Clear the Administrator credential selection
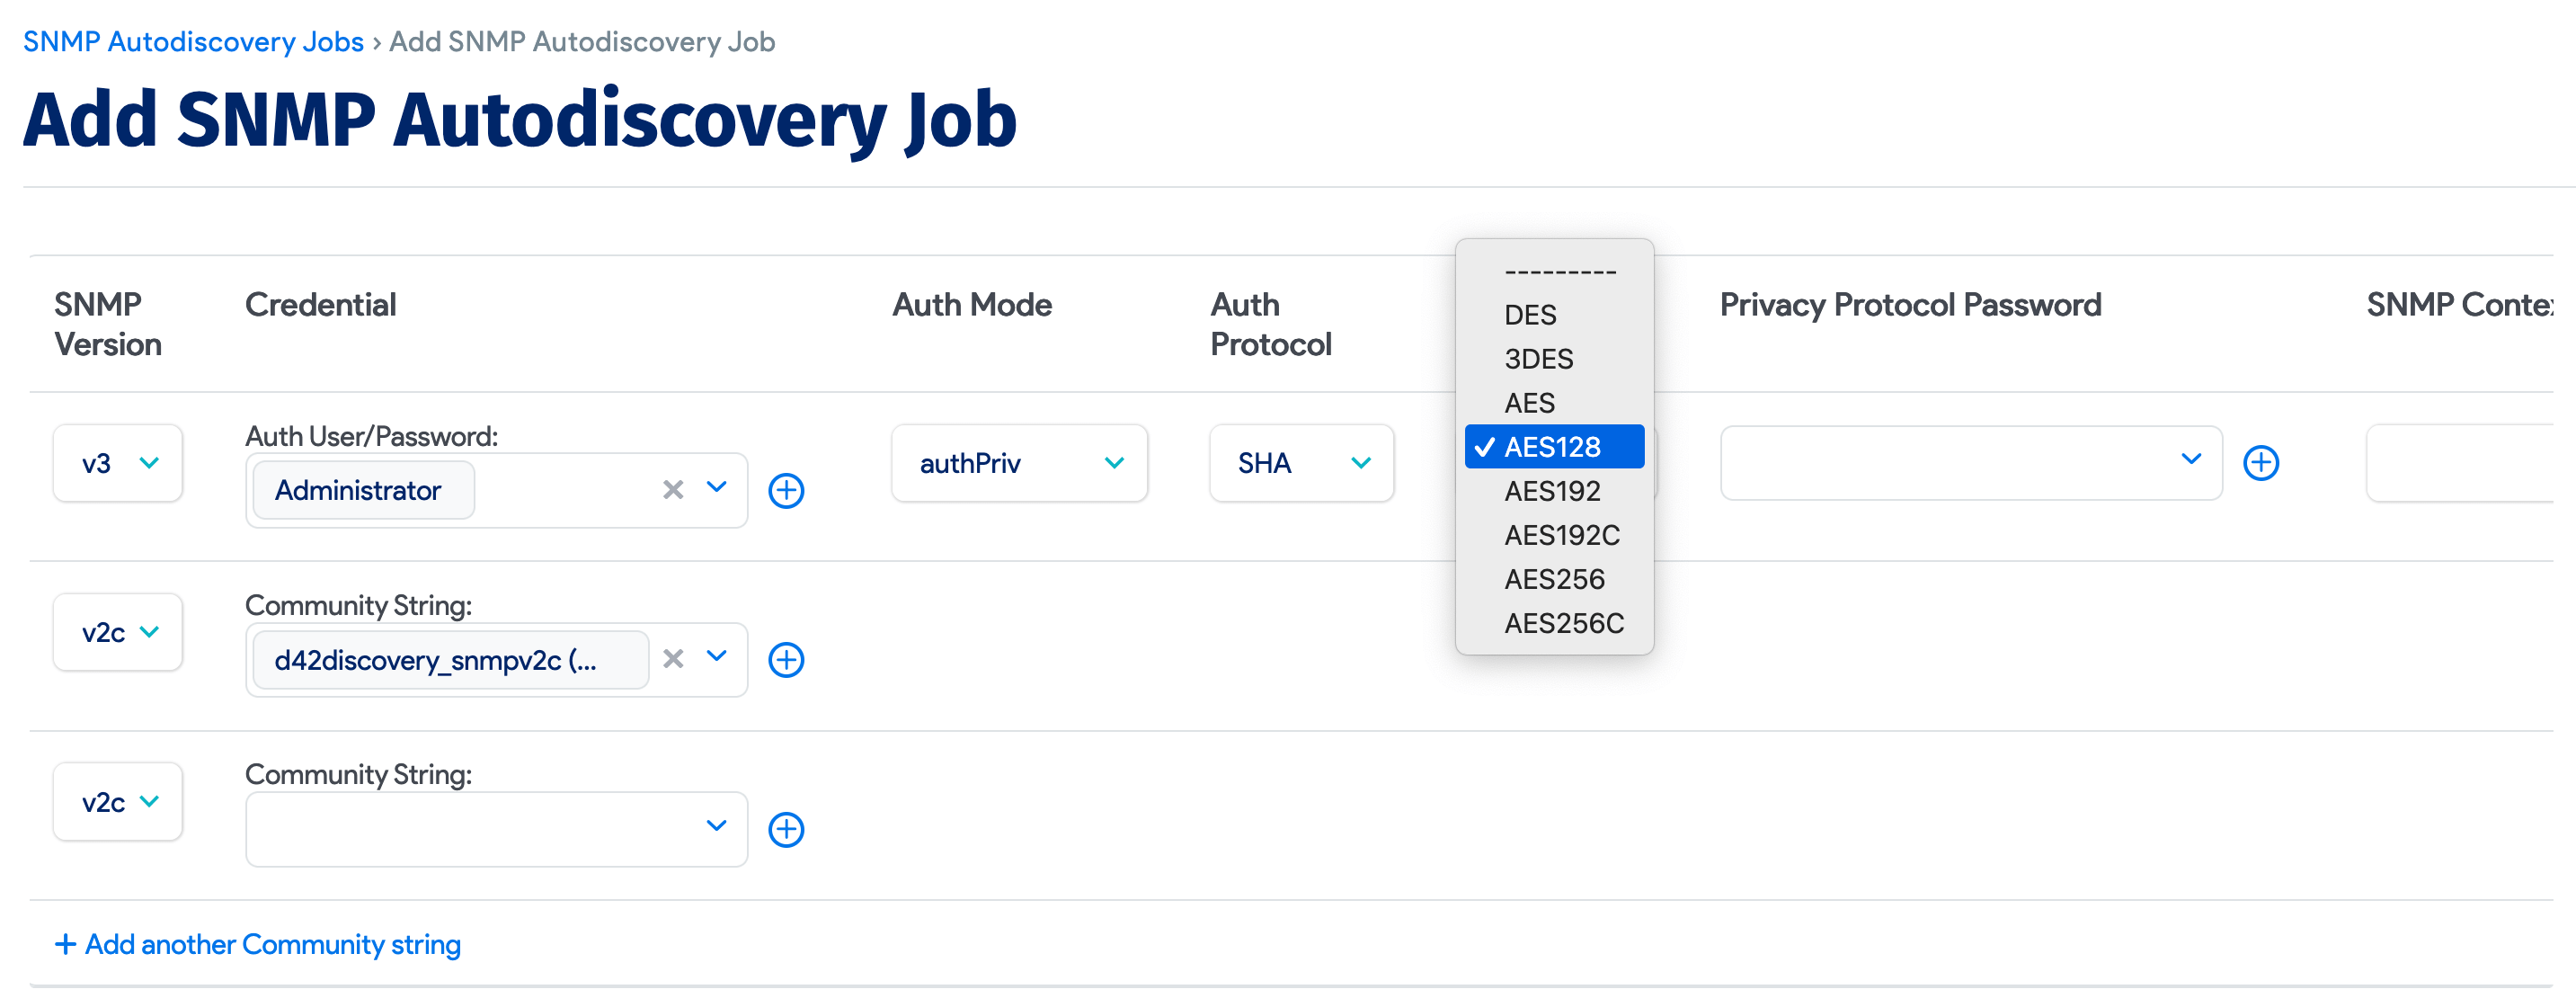The height and width of the screenshot is (1007, 2576). (672, 490)
